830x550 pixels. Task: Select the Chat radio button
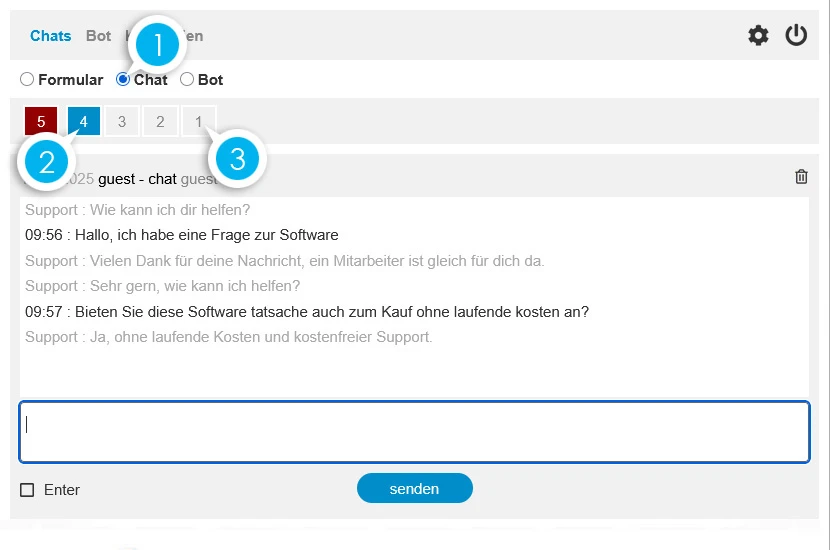point(123,80)
